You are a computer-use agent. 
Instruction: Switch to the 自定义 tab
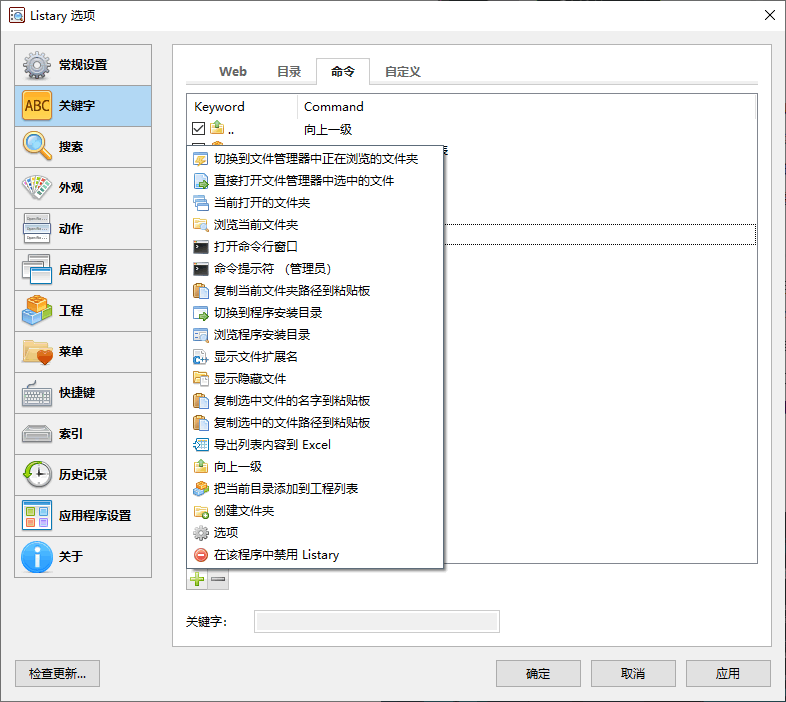(403, 72)
